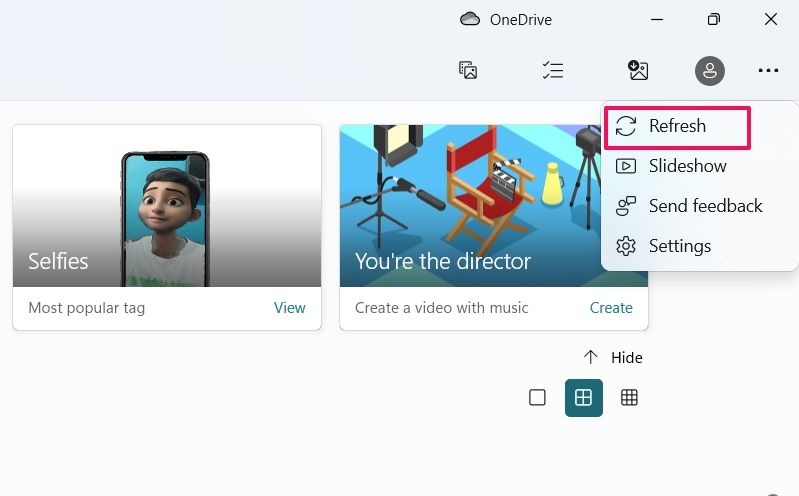The height and width of the screenshot is (496, 799).
Task: Choose Refresh from the menu
Action: (677, 127)
